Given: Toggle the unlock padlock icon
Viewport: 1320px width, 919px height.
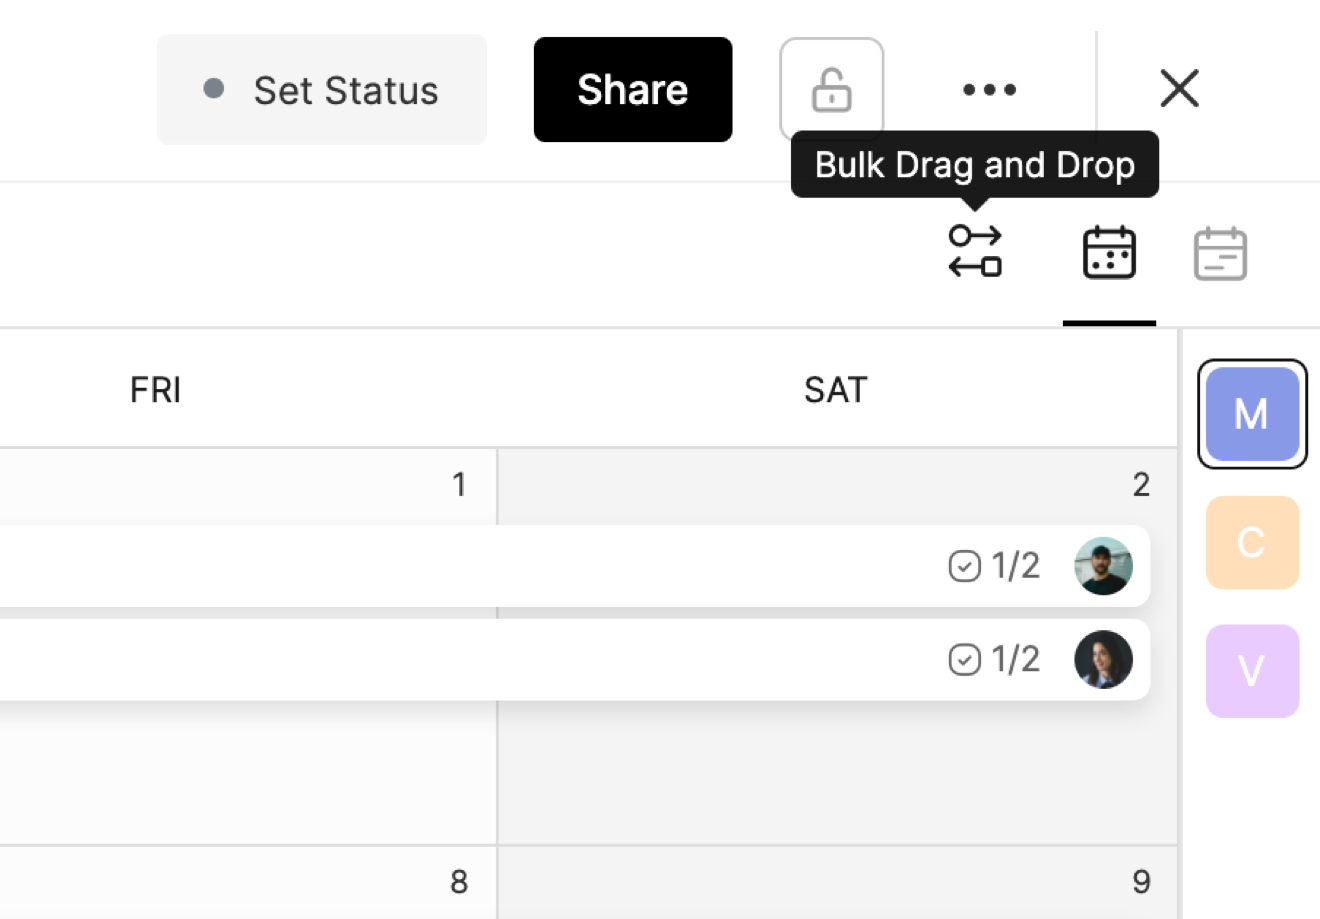Looking at the screenshot, I should point(831,90).
